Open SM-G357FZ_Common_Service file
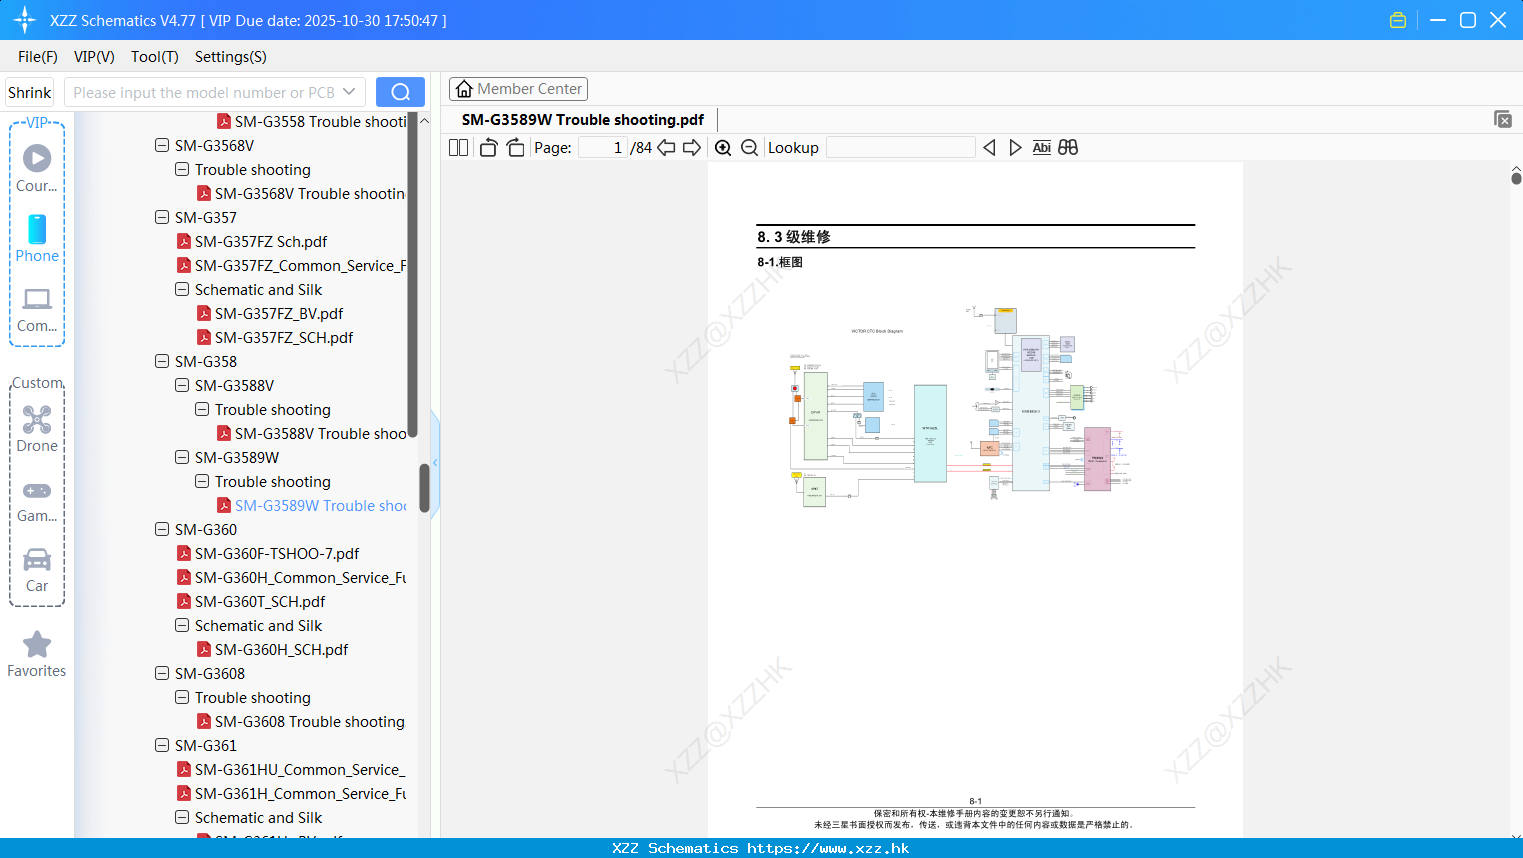 coord(291,265)
